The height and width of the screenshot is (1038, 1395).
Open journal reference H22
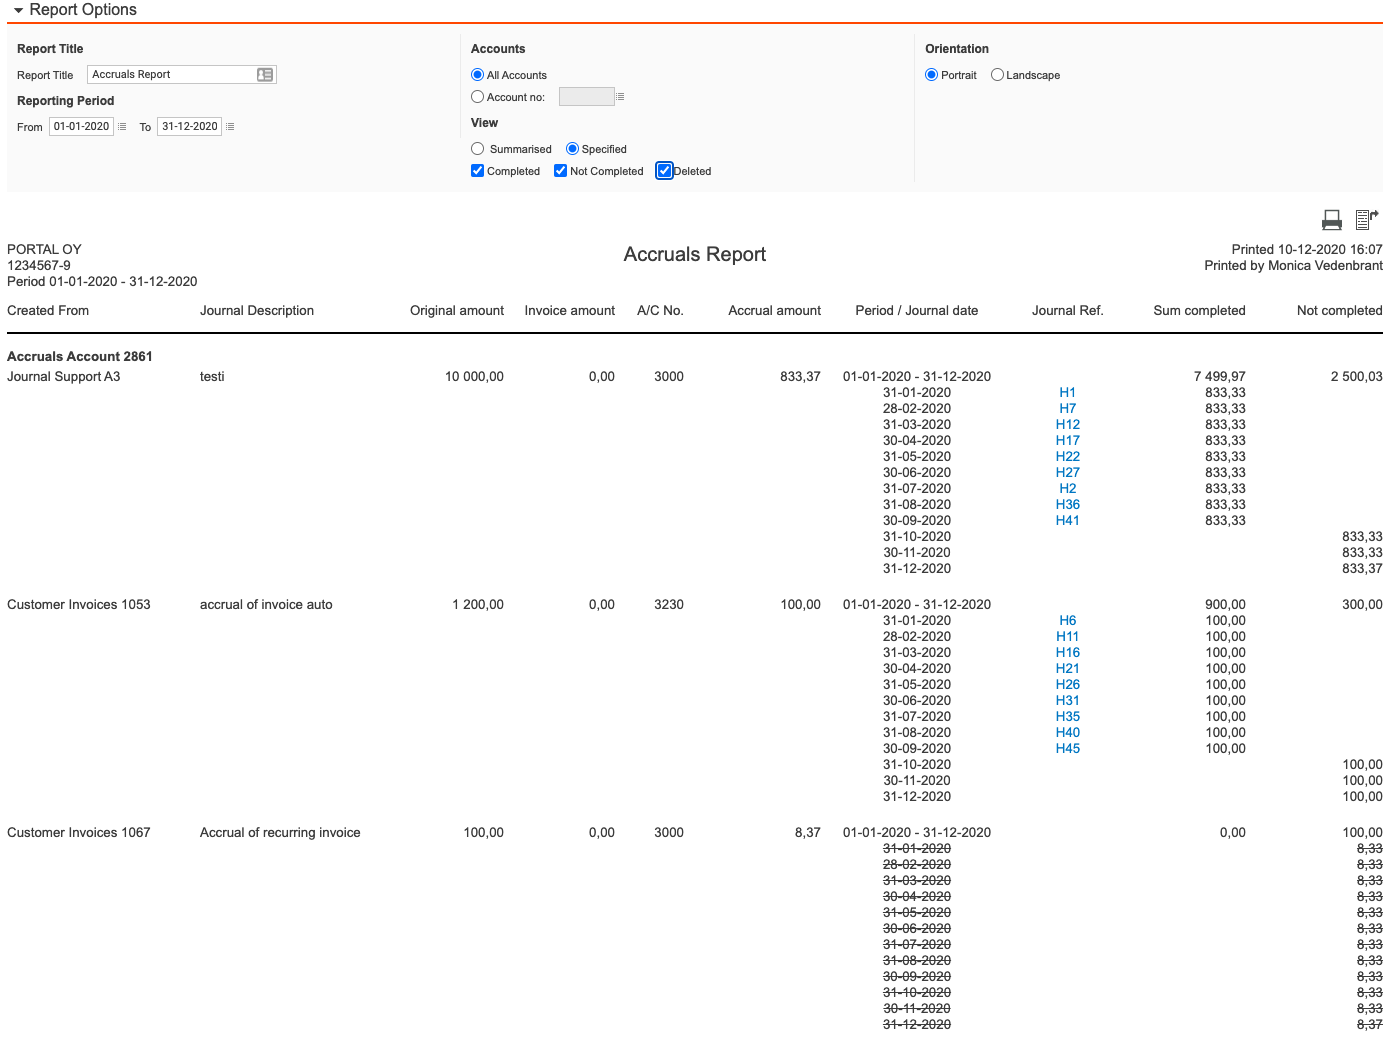1067,457
